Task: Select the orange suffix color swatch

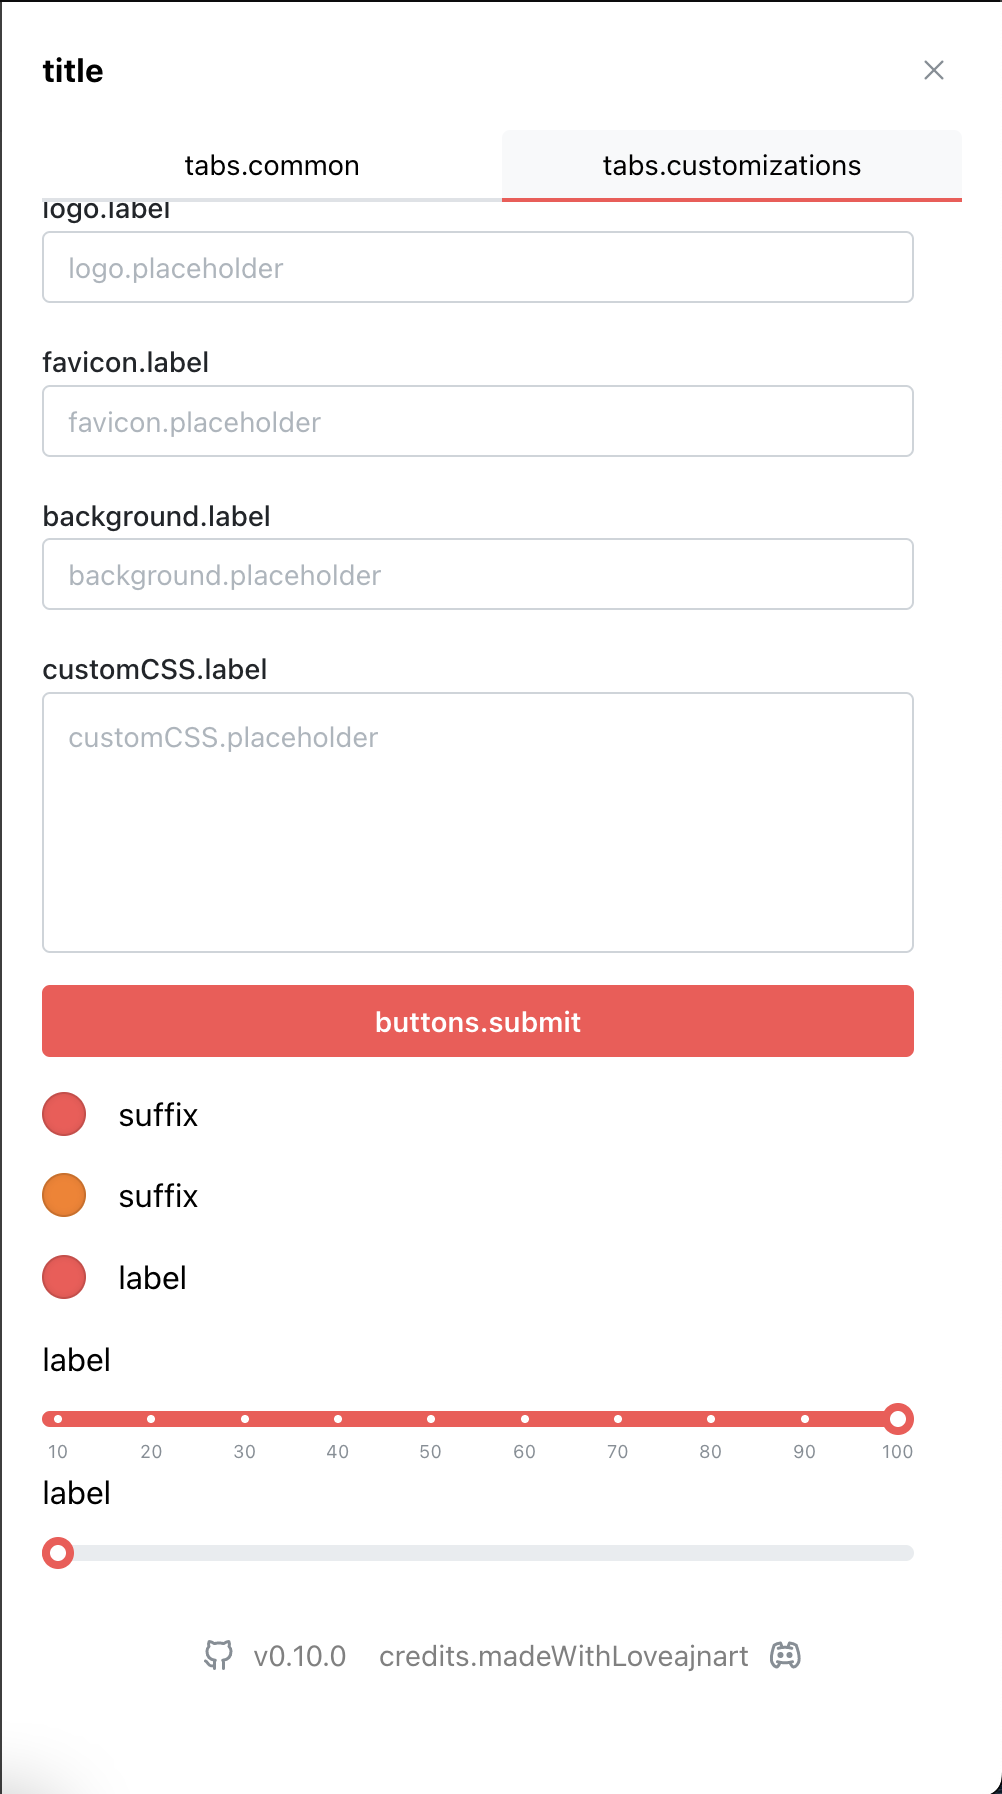Action: (63, 1194)
